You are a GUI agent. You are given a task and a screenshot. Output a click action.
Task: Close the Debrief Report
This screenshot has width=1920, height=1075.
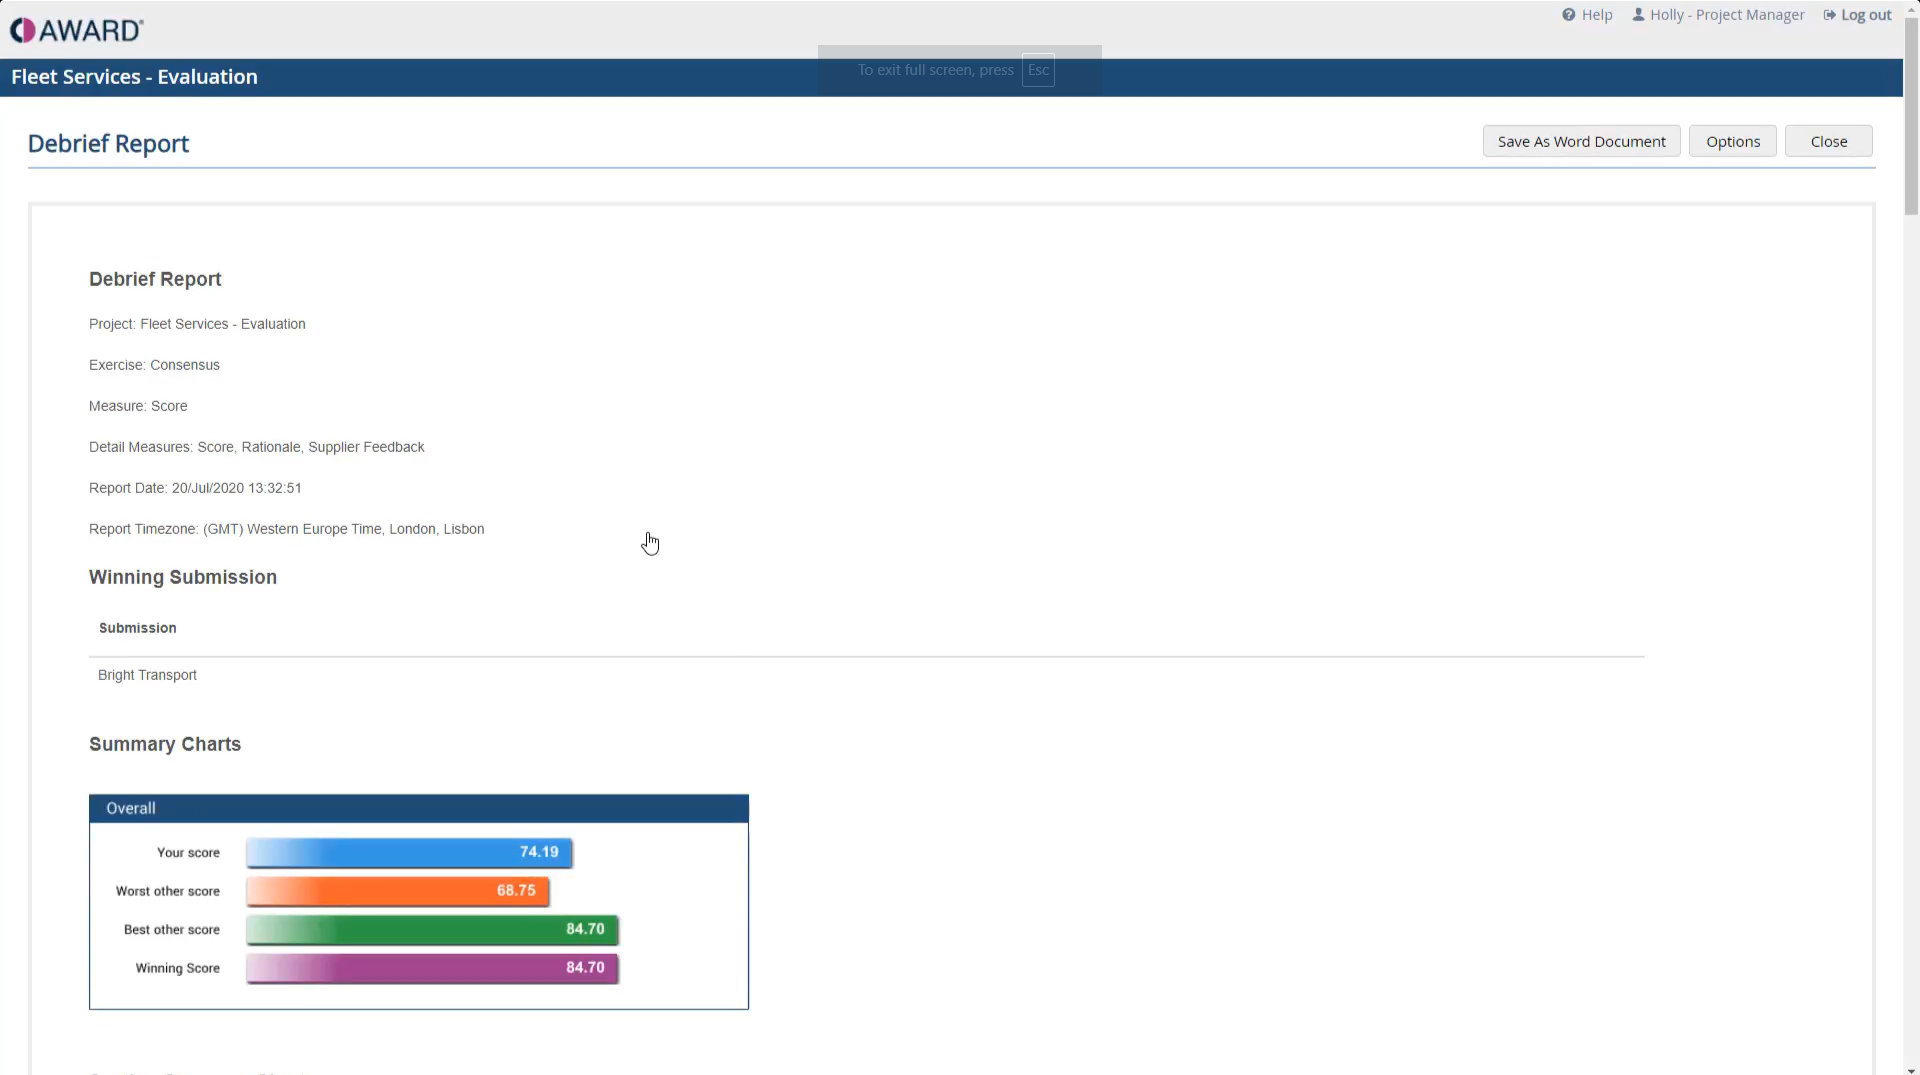coord(1828,141)
